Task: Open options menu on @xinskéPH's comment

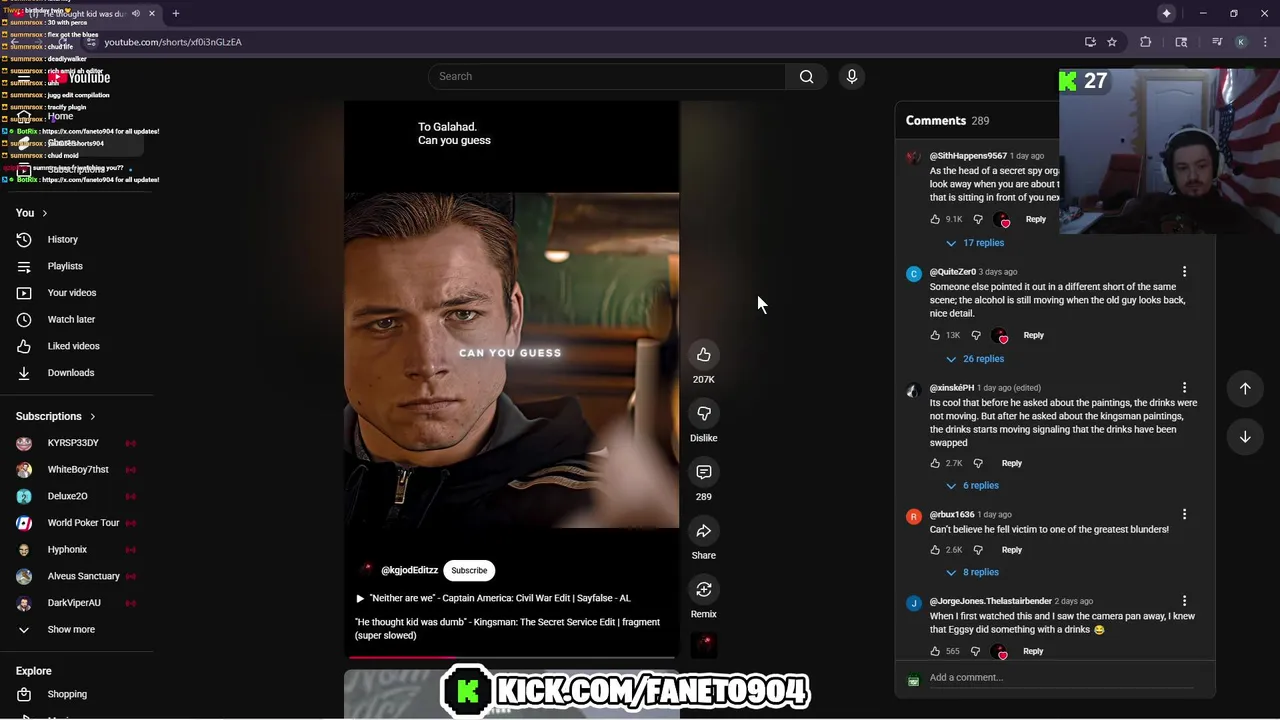Action: (x=1184, y=388)
